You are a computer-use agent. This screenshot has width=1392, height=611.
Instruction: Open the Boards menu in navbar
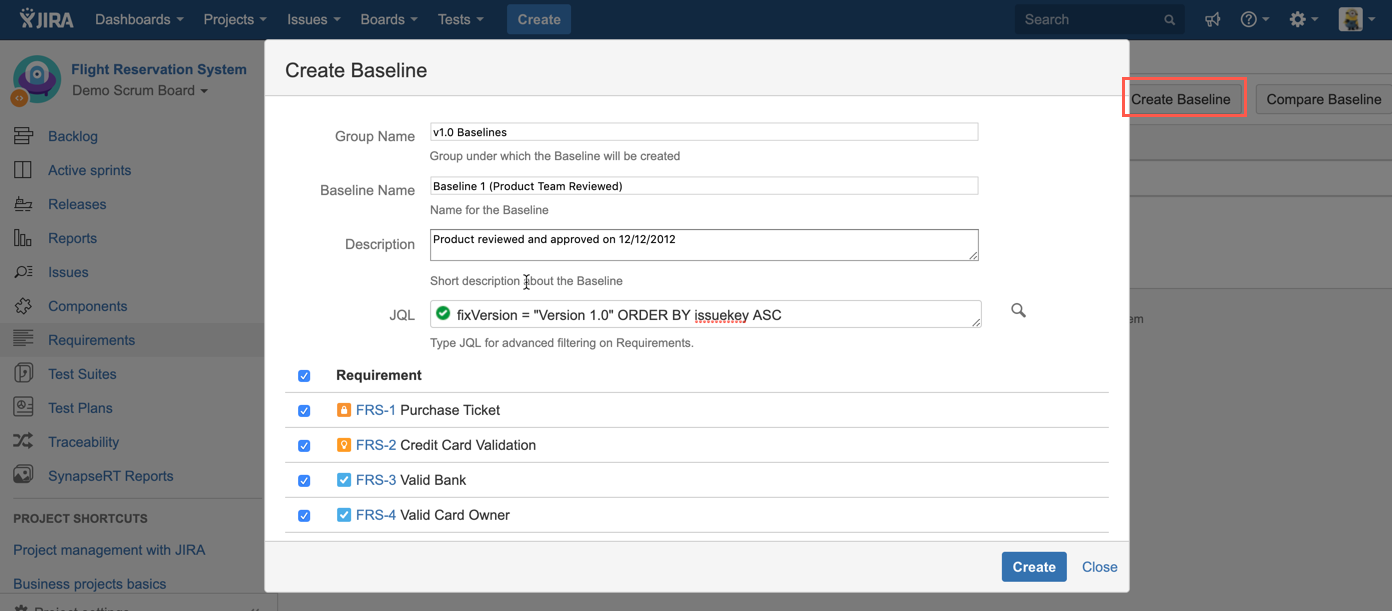pos(390,20)
